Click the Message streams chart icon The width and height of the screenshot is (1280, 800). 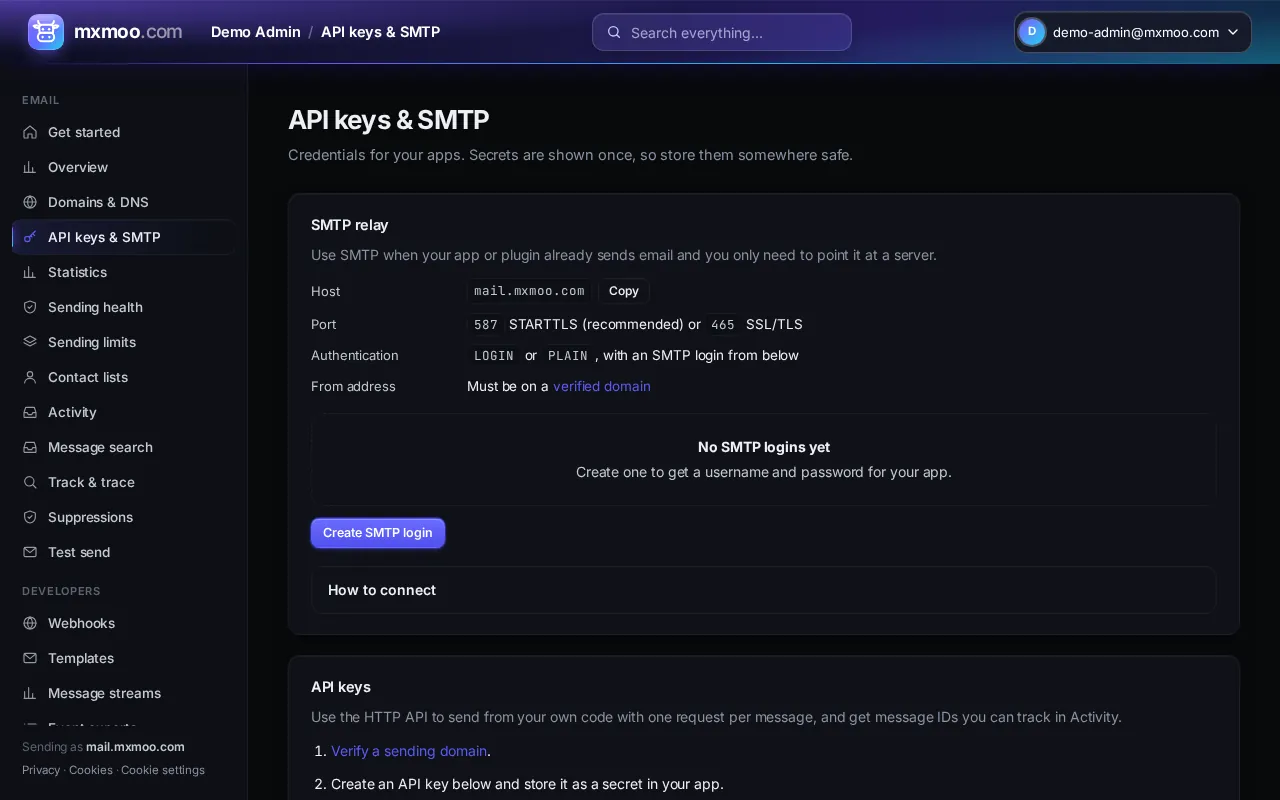[x=30, y=693]
